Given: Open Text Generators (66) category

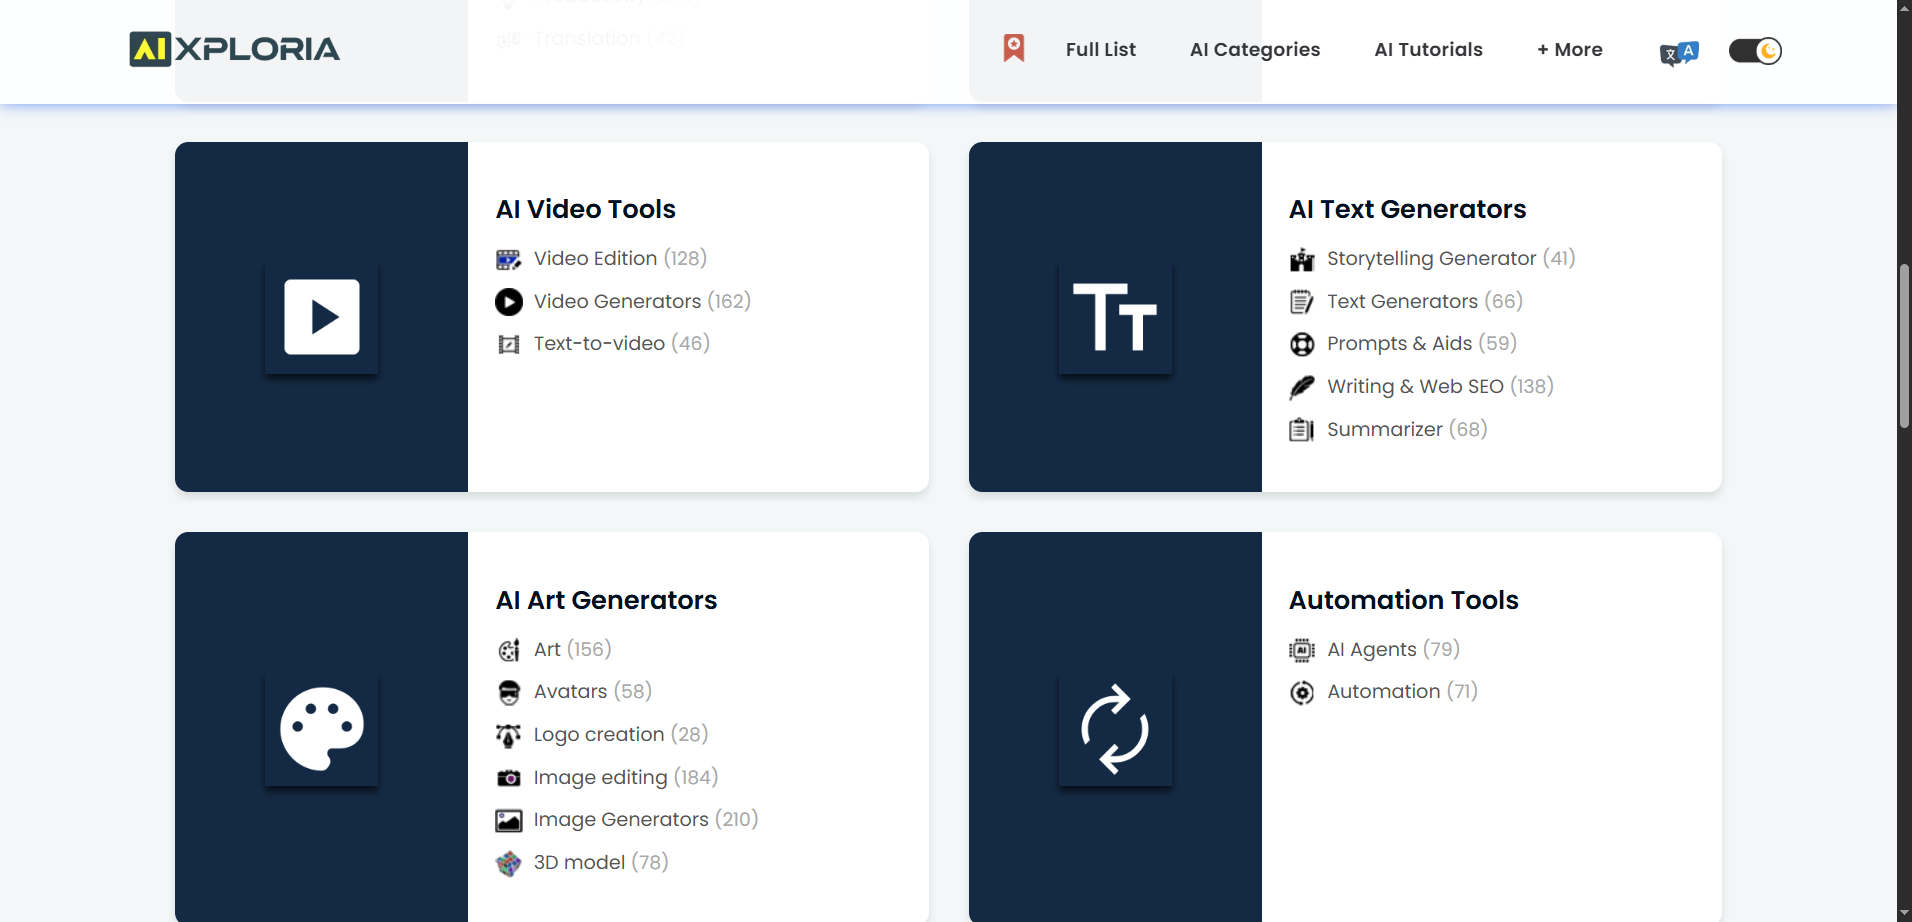Looking at the screenshot, I should (1425, 301).
